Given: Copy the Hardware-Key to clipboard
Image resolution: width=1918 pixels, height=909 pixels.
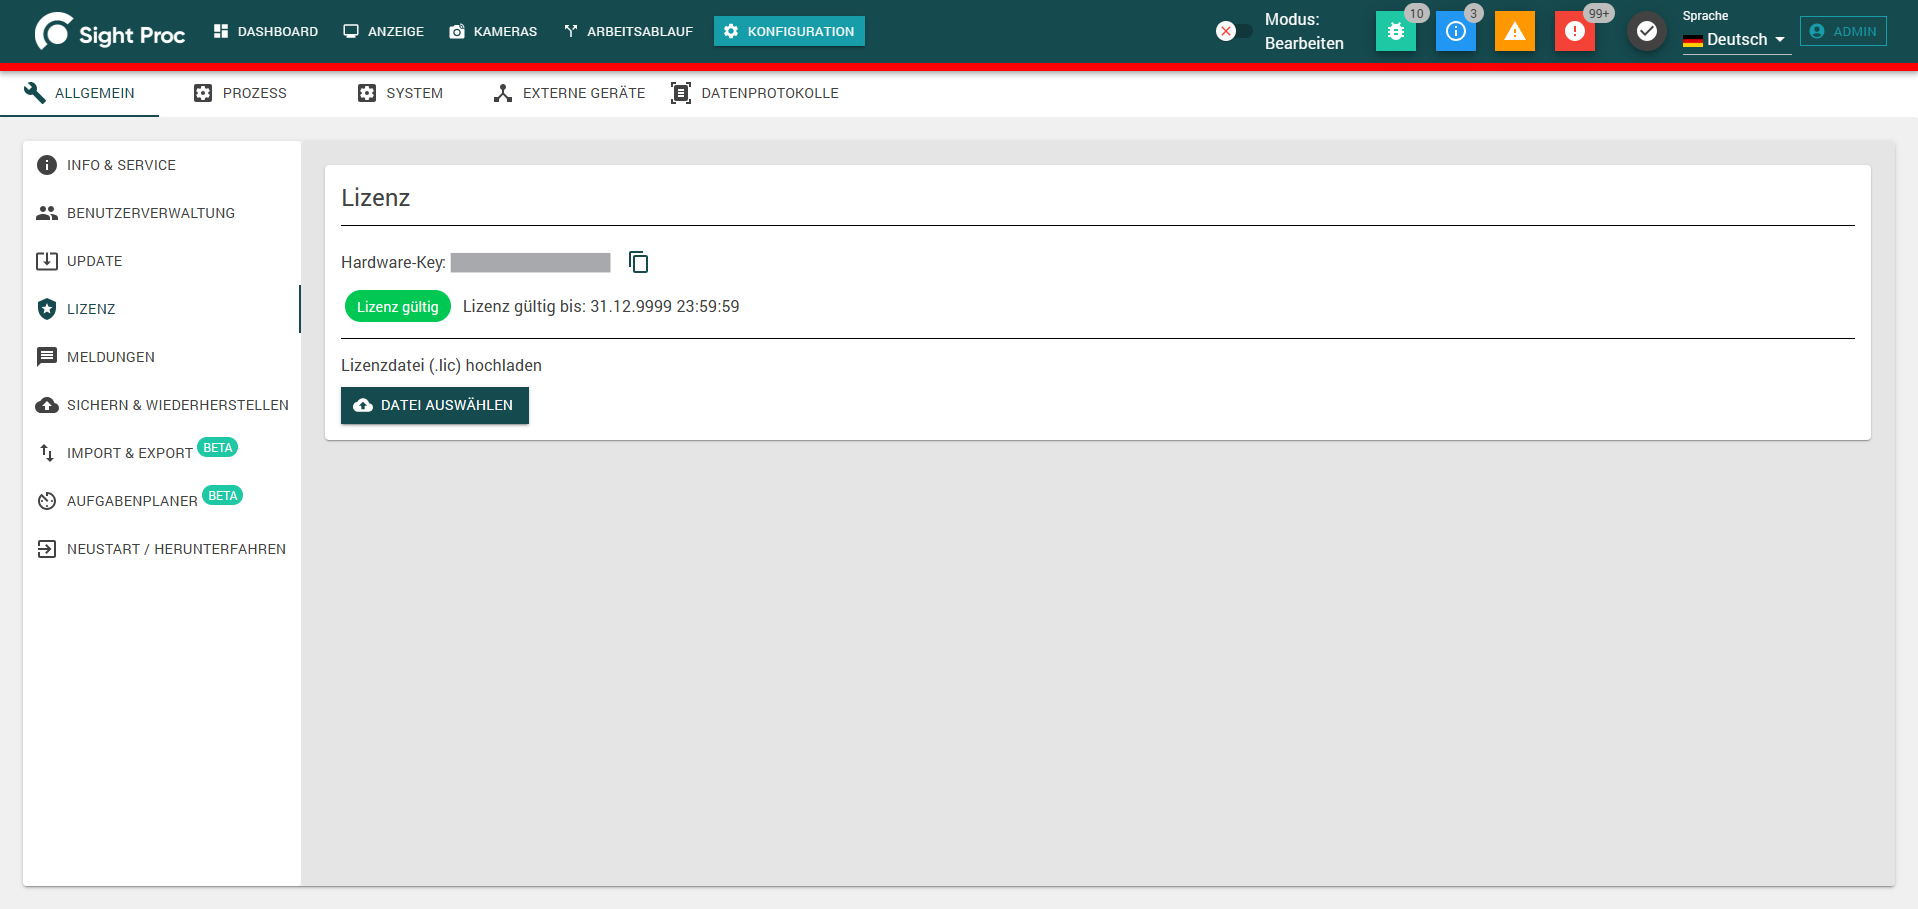Looking at the screenshot, I should (x=638, y=262).
